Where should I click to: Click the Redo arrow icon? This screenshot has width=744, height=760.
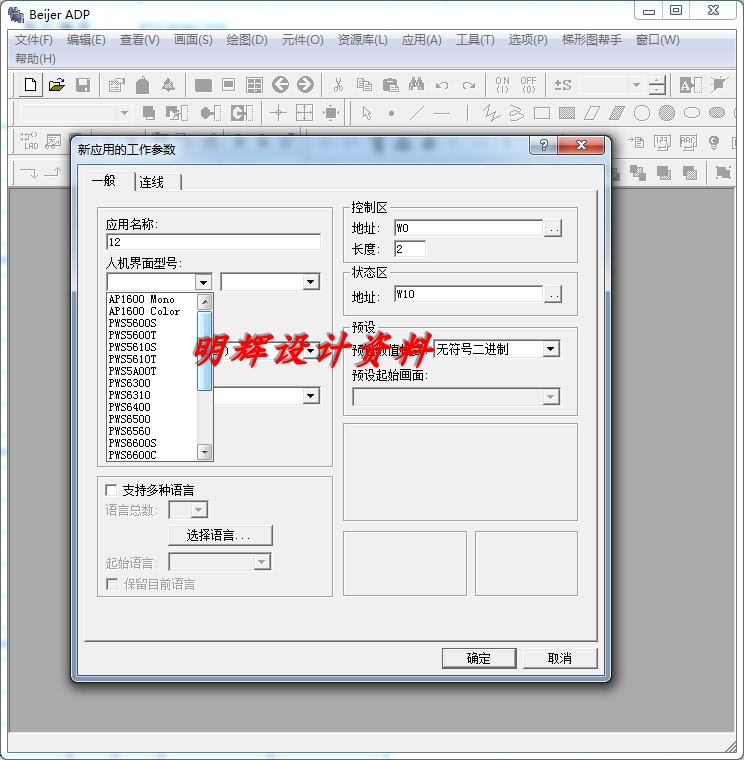468,85
